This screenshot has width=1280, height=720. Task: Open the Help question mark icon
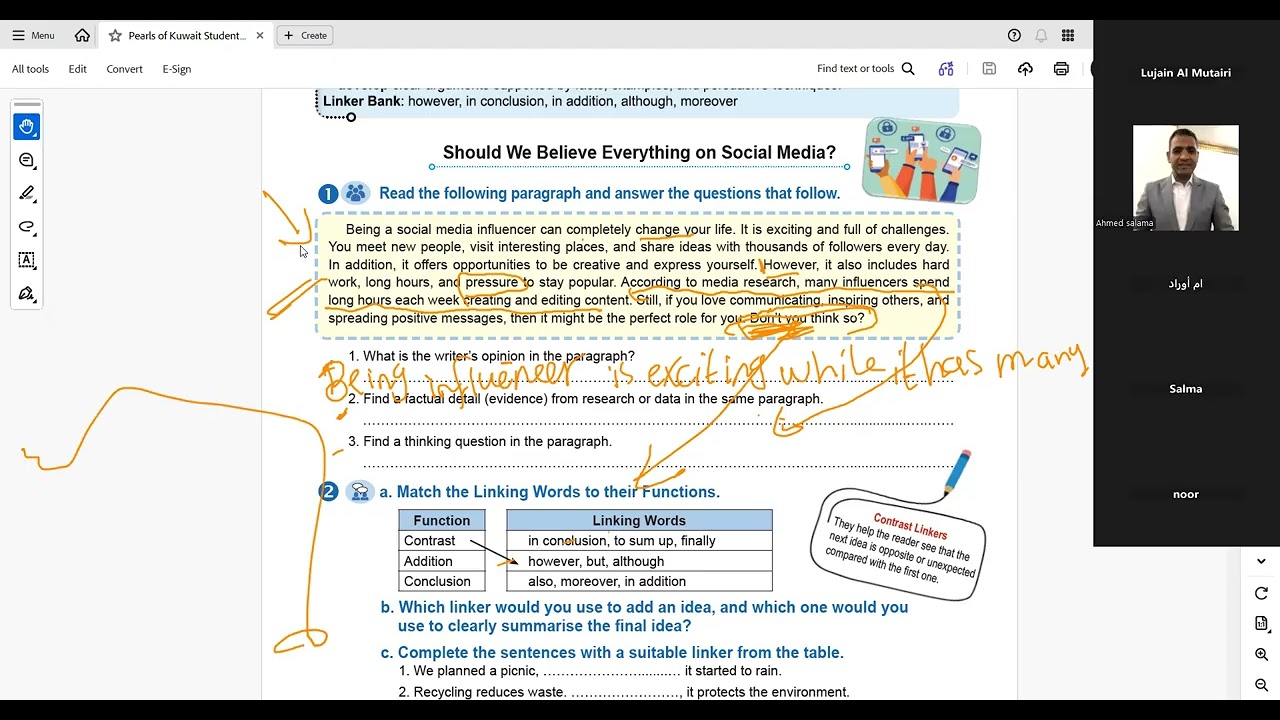(1014, 35)
